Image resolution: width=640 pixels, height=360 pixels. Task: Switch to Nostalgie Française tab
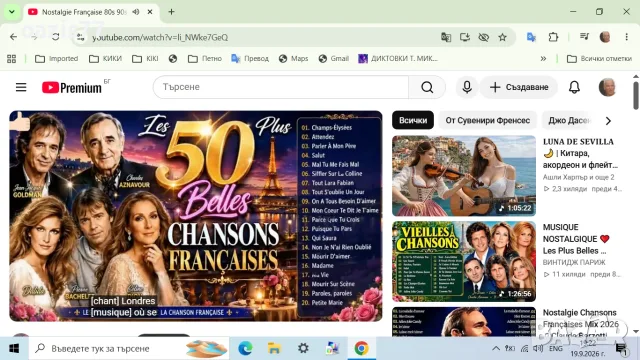[84, 12]
